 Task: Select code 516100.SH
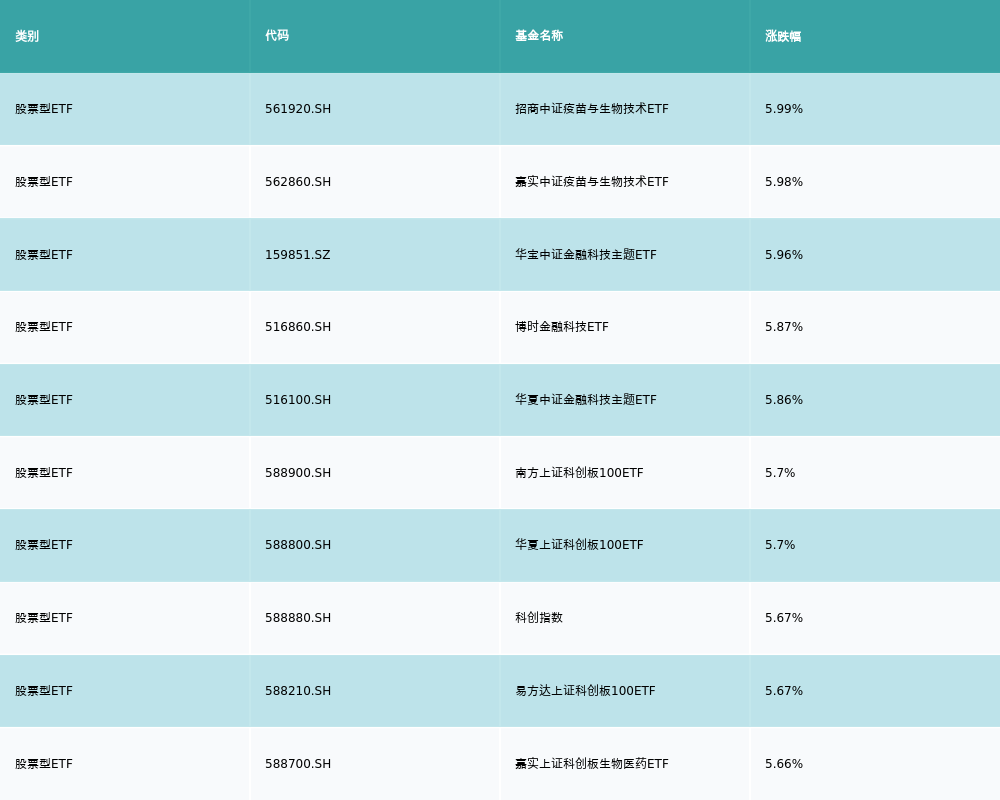coord(298,400)
